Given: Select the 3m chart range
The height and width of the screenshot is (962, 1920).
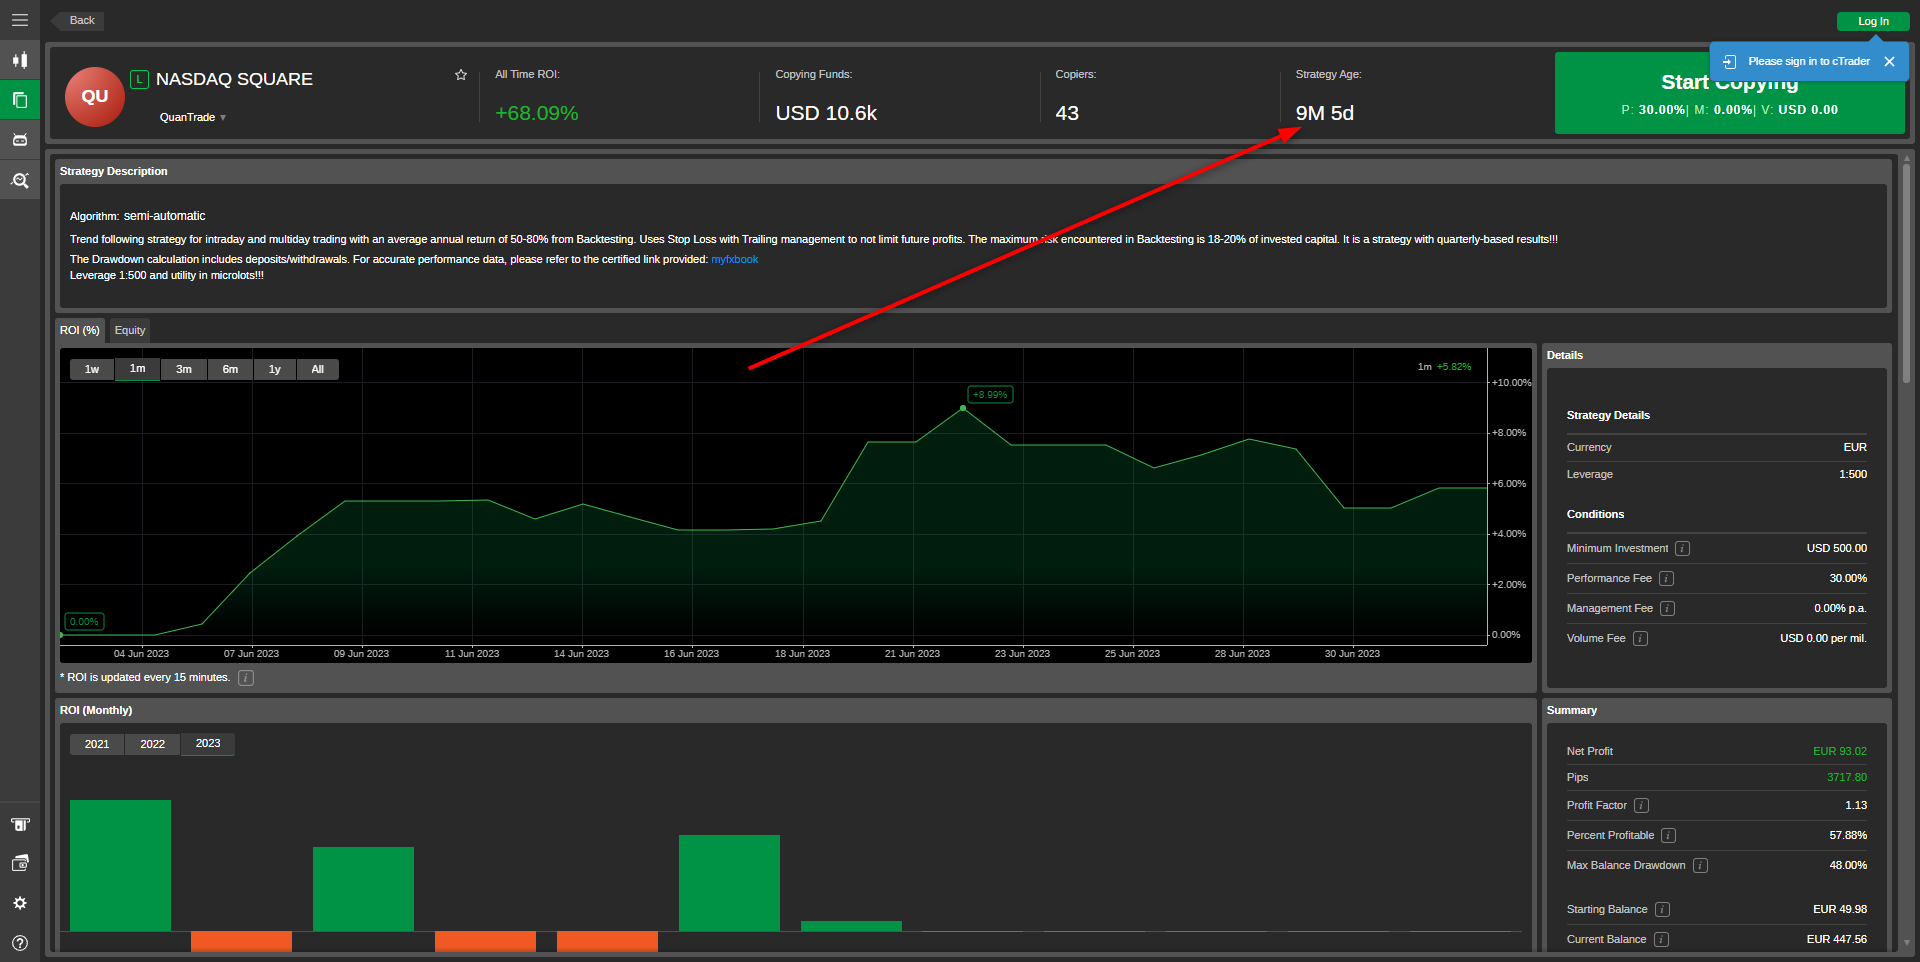Looking at the screenshot, I should (x=184, y=369).
